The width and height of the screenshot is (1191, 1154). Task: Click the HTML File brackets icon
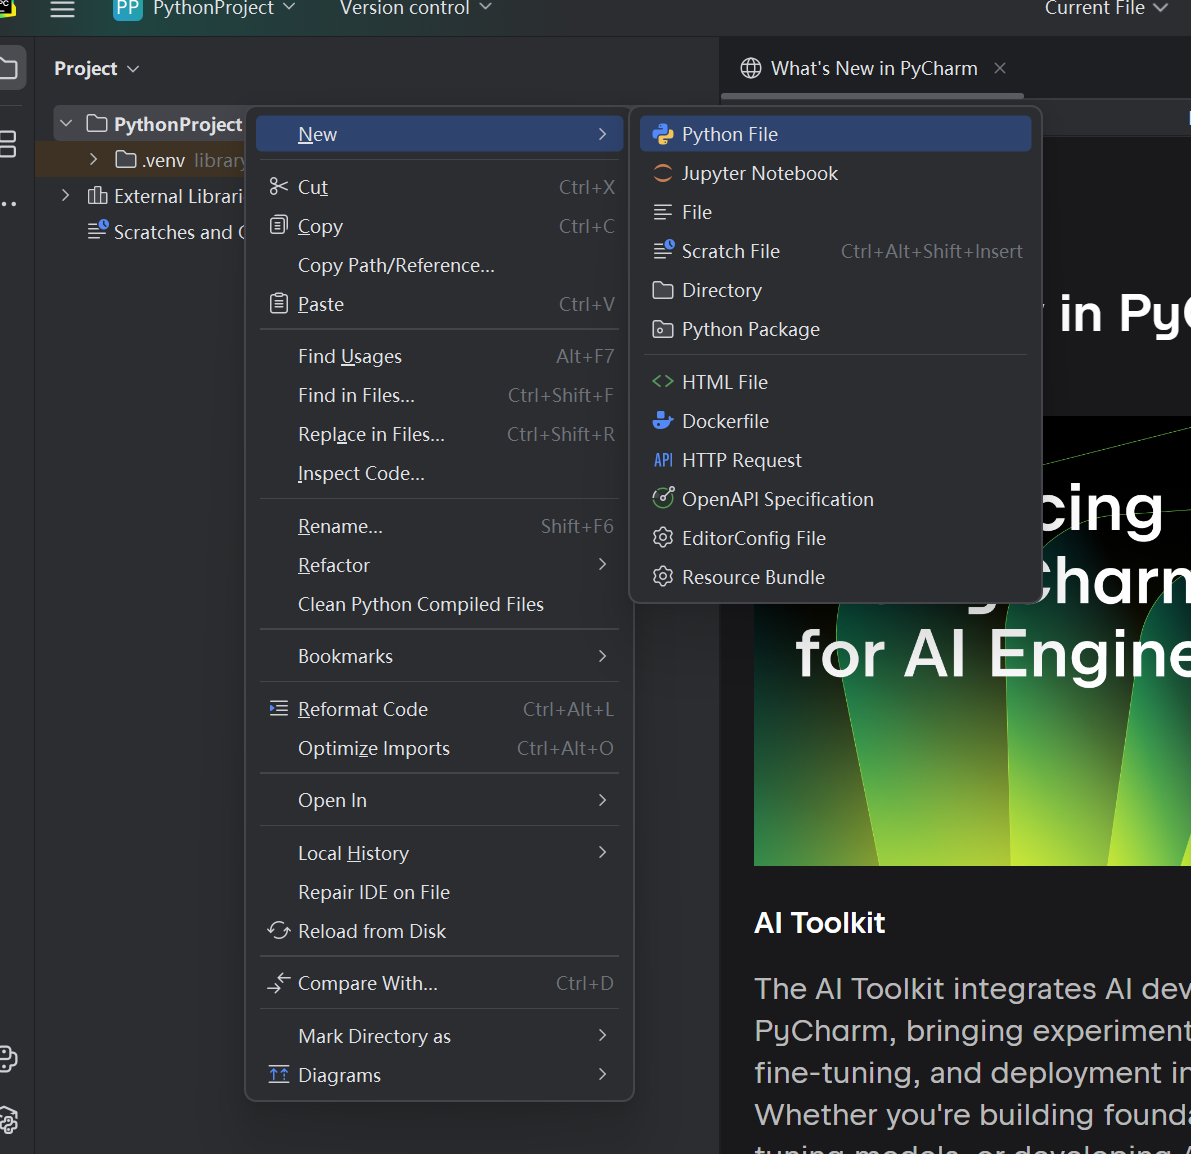[x=662, y=382]
